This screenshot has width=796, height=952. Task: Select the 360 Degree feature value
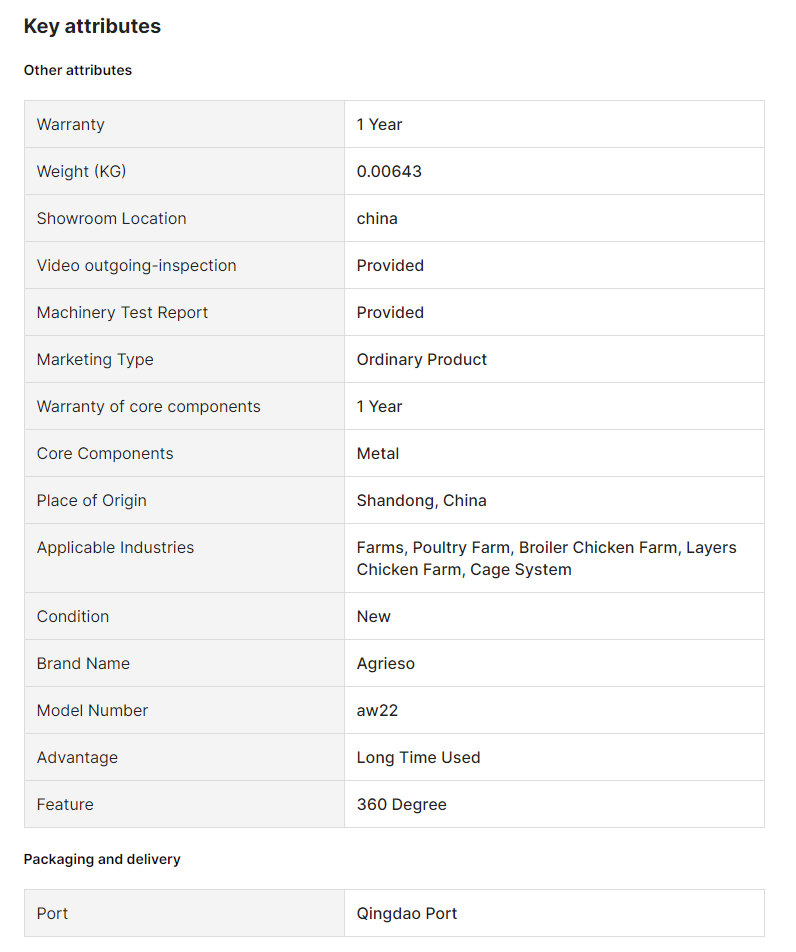point(401,804)
